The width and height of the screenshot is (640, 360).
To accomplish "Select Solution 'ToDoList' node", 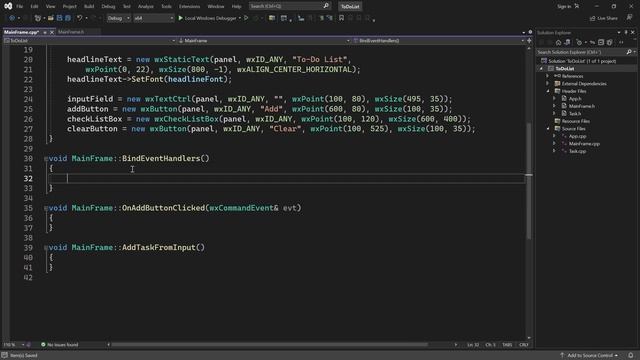I will coord(578,61).
